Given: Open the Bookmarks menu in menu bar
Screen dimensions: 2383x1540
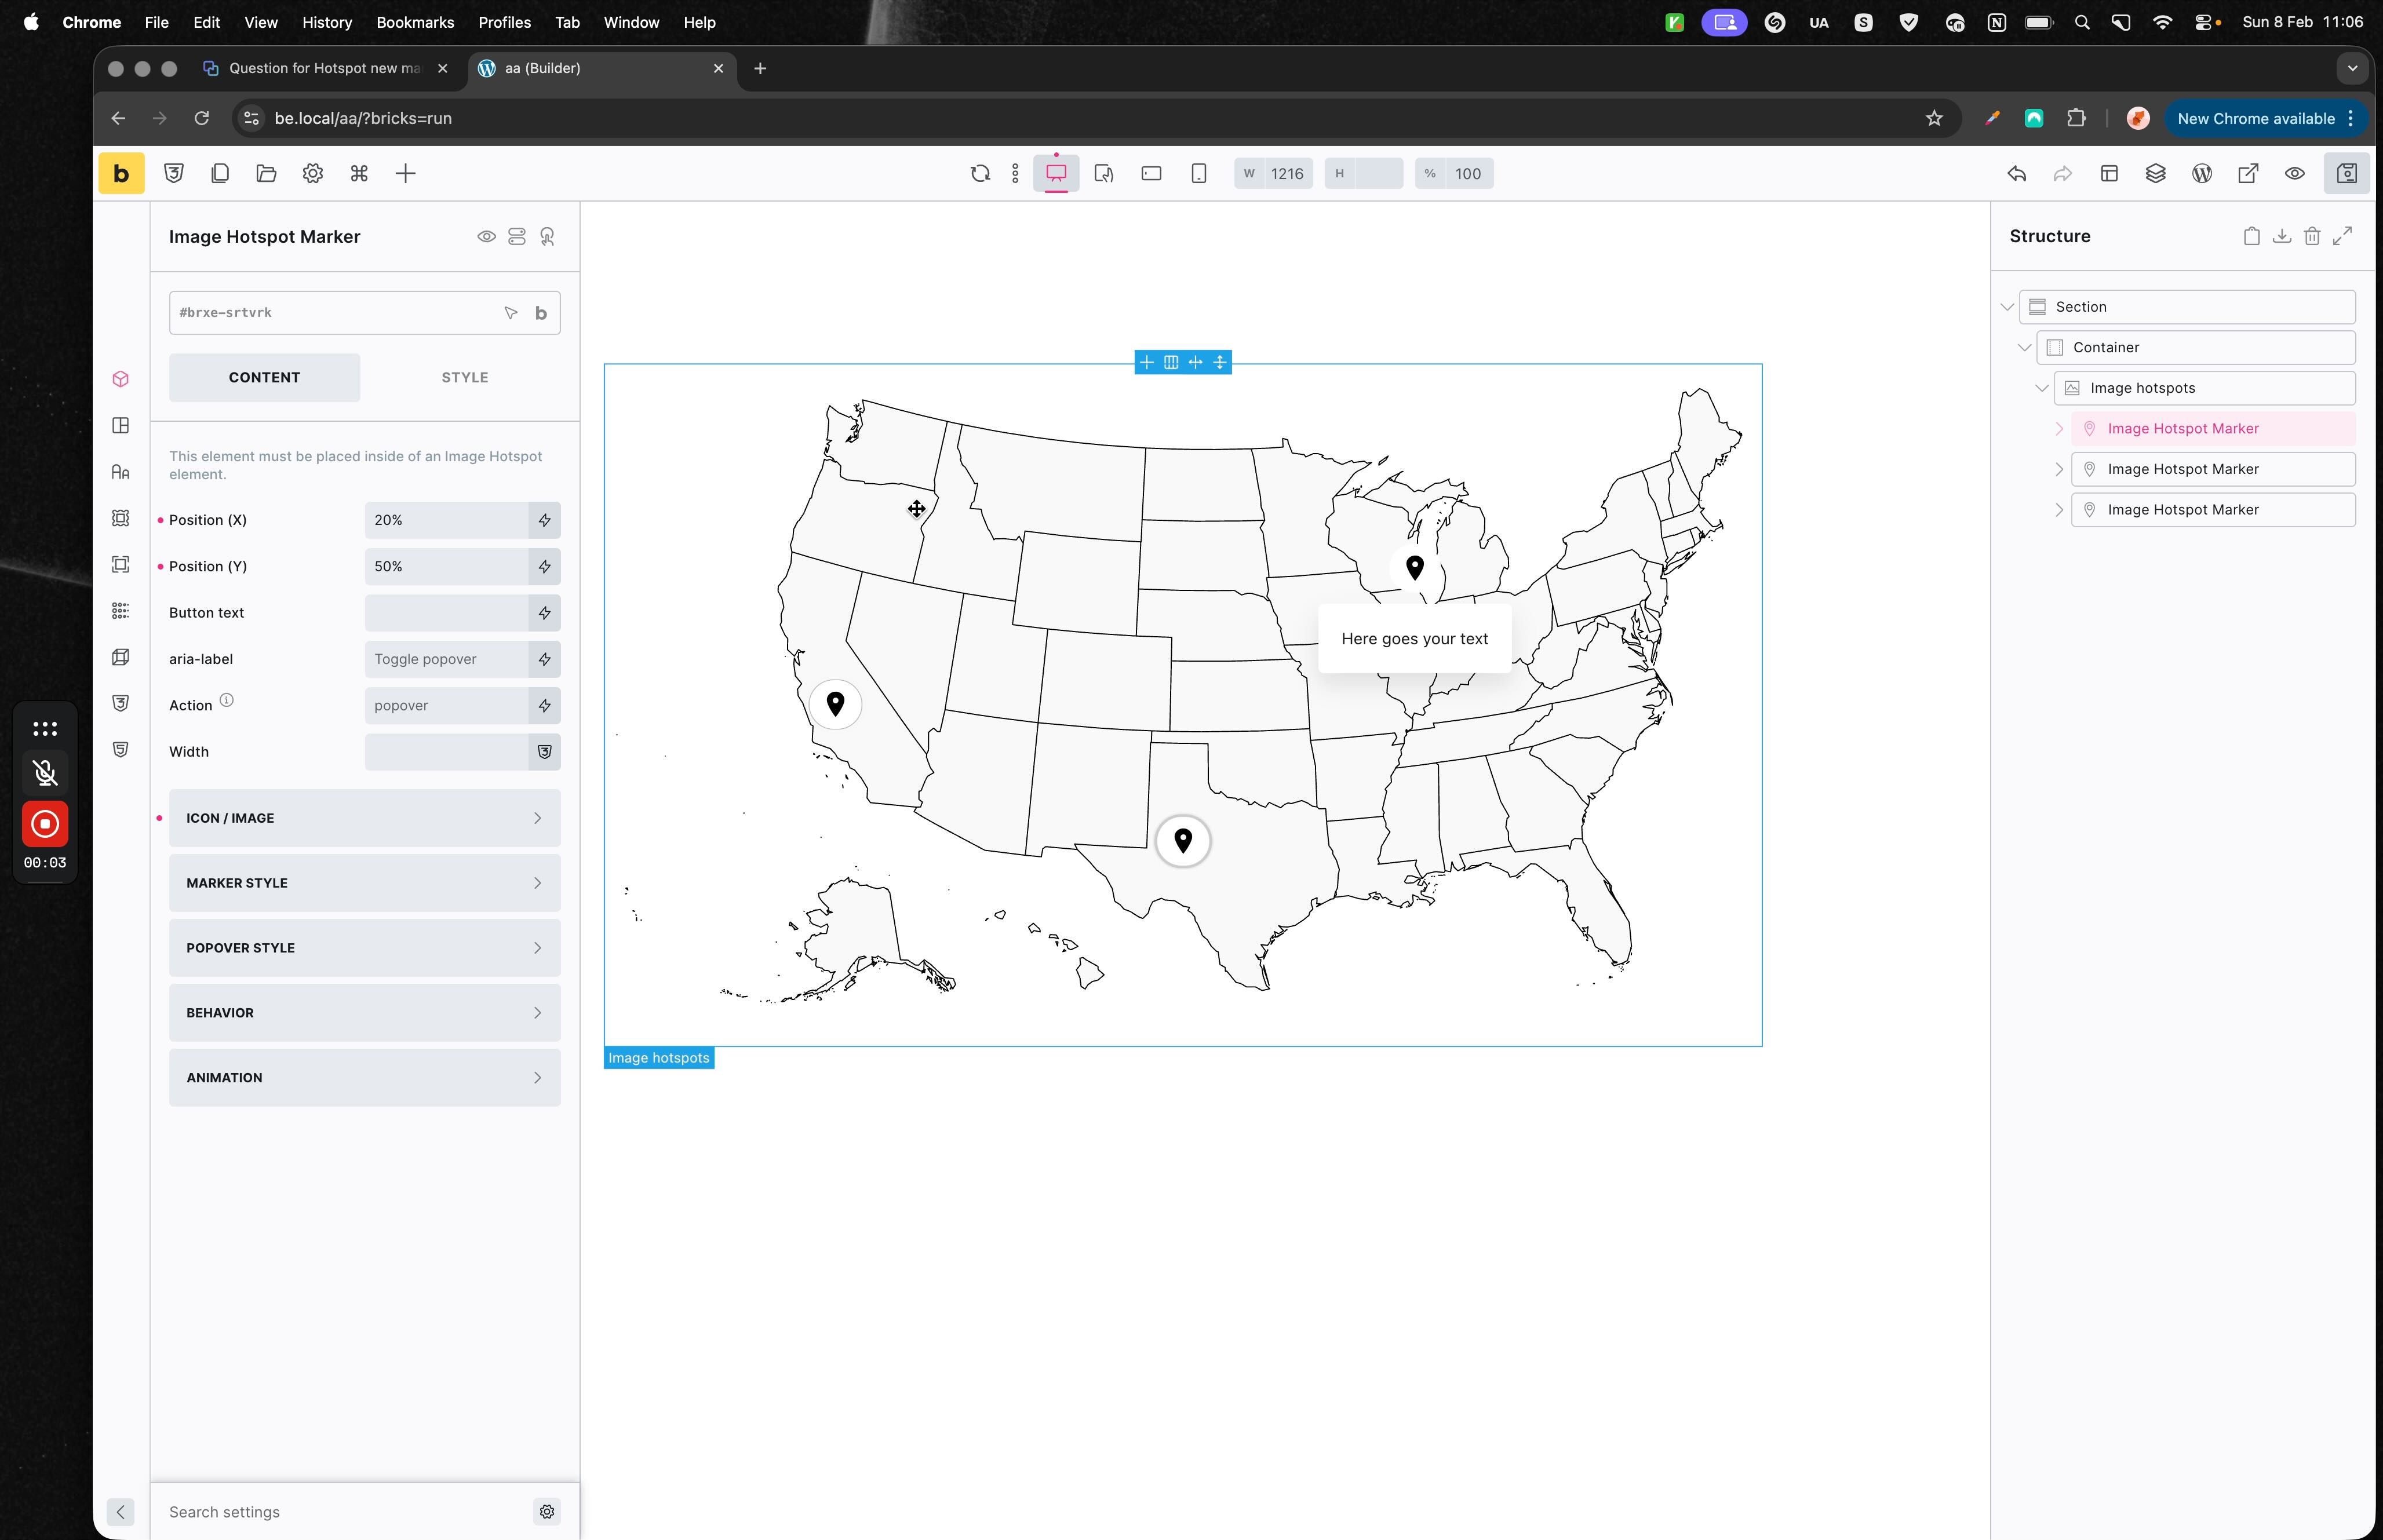Looking at the screenshot, I should click(415, 22).
